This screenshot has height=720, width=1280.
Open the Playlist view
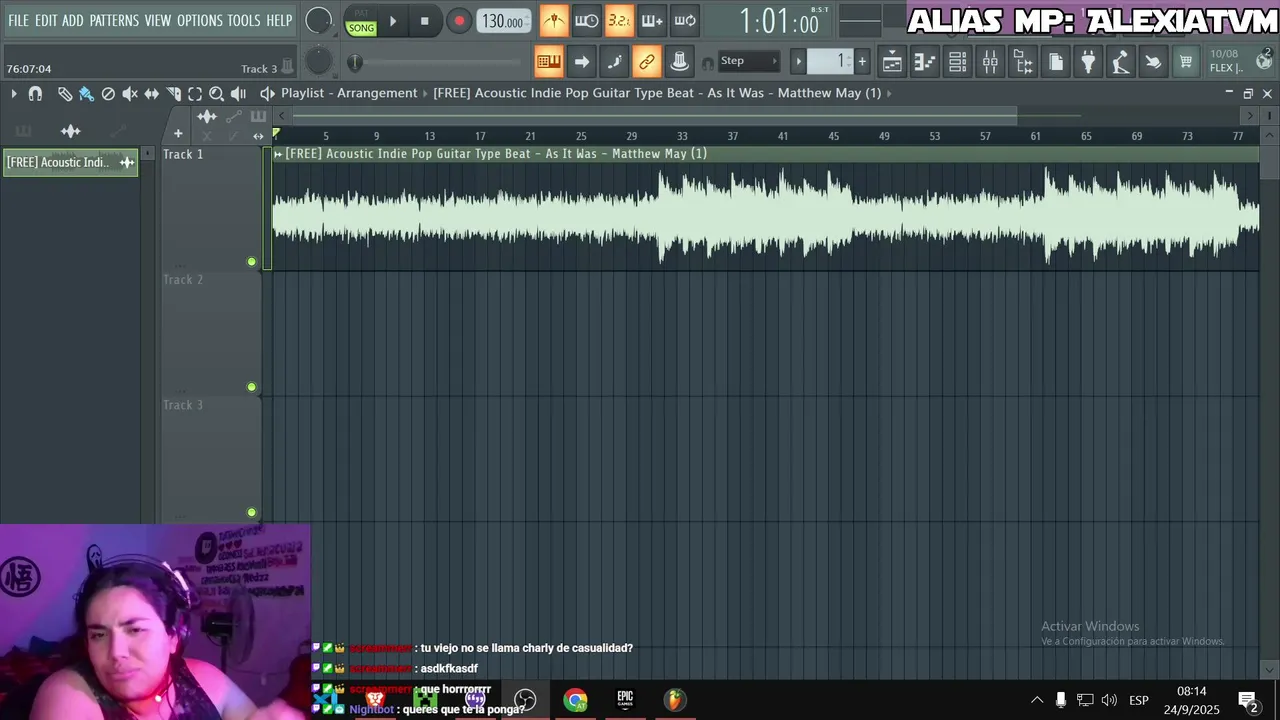pyautogui.click(x=892, y=62)
